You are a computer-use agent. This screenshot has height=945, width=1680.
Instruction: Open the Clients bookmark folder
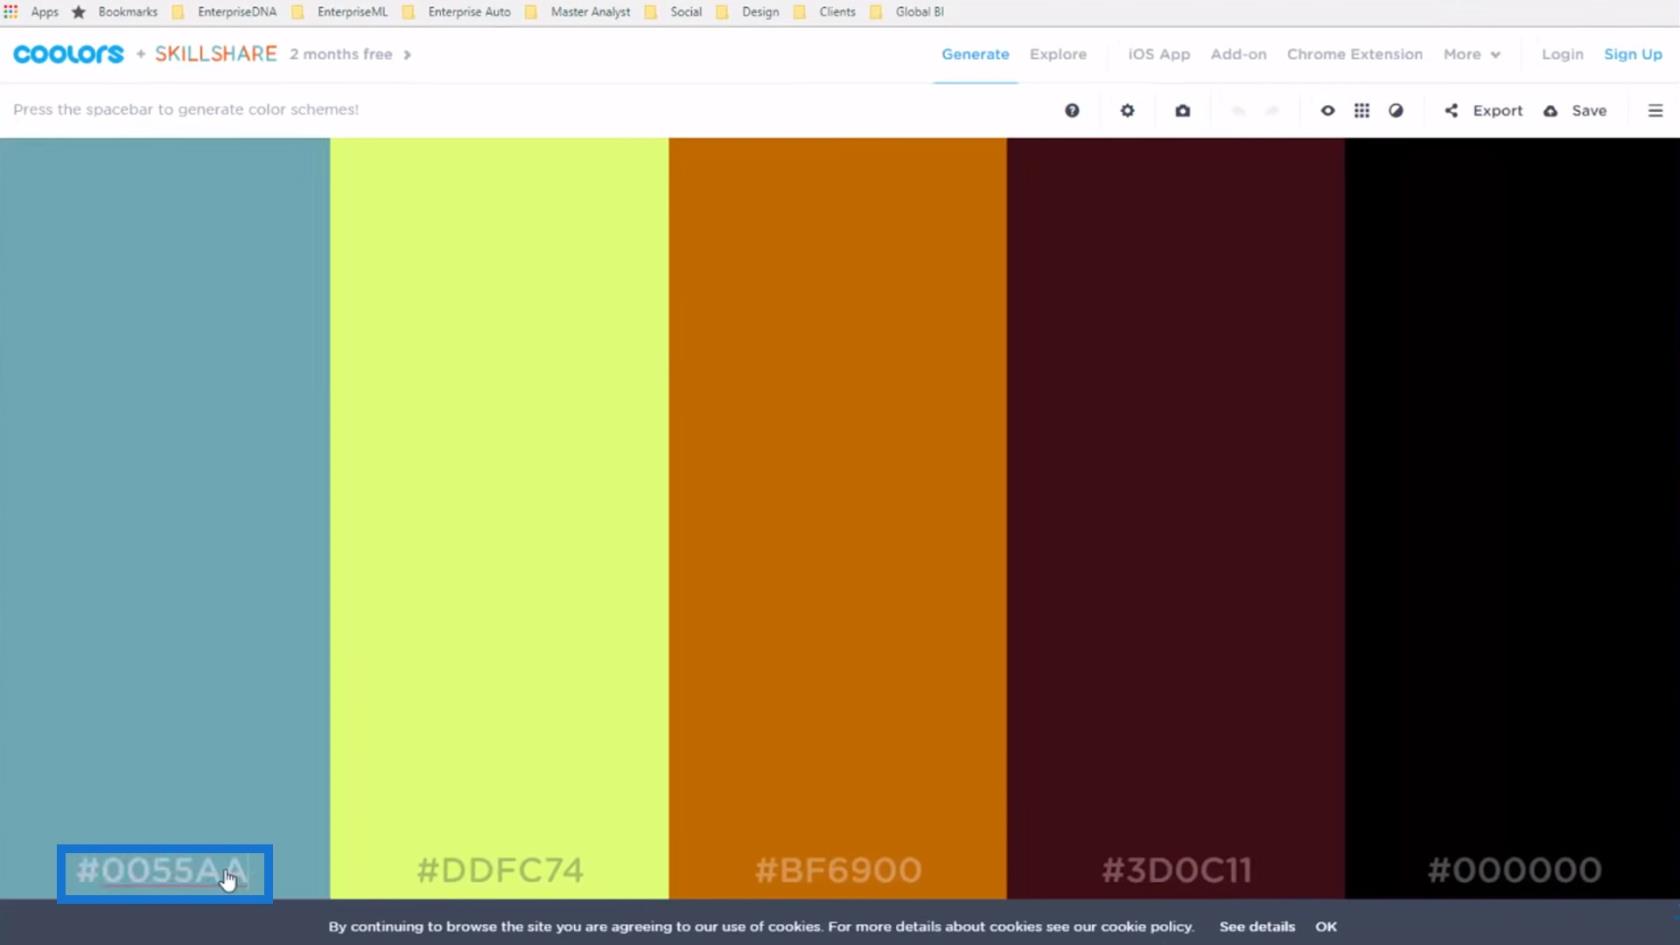pos(825,12)
